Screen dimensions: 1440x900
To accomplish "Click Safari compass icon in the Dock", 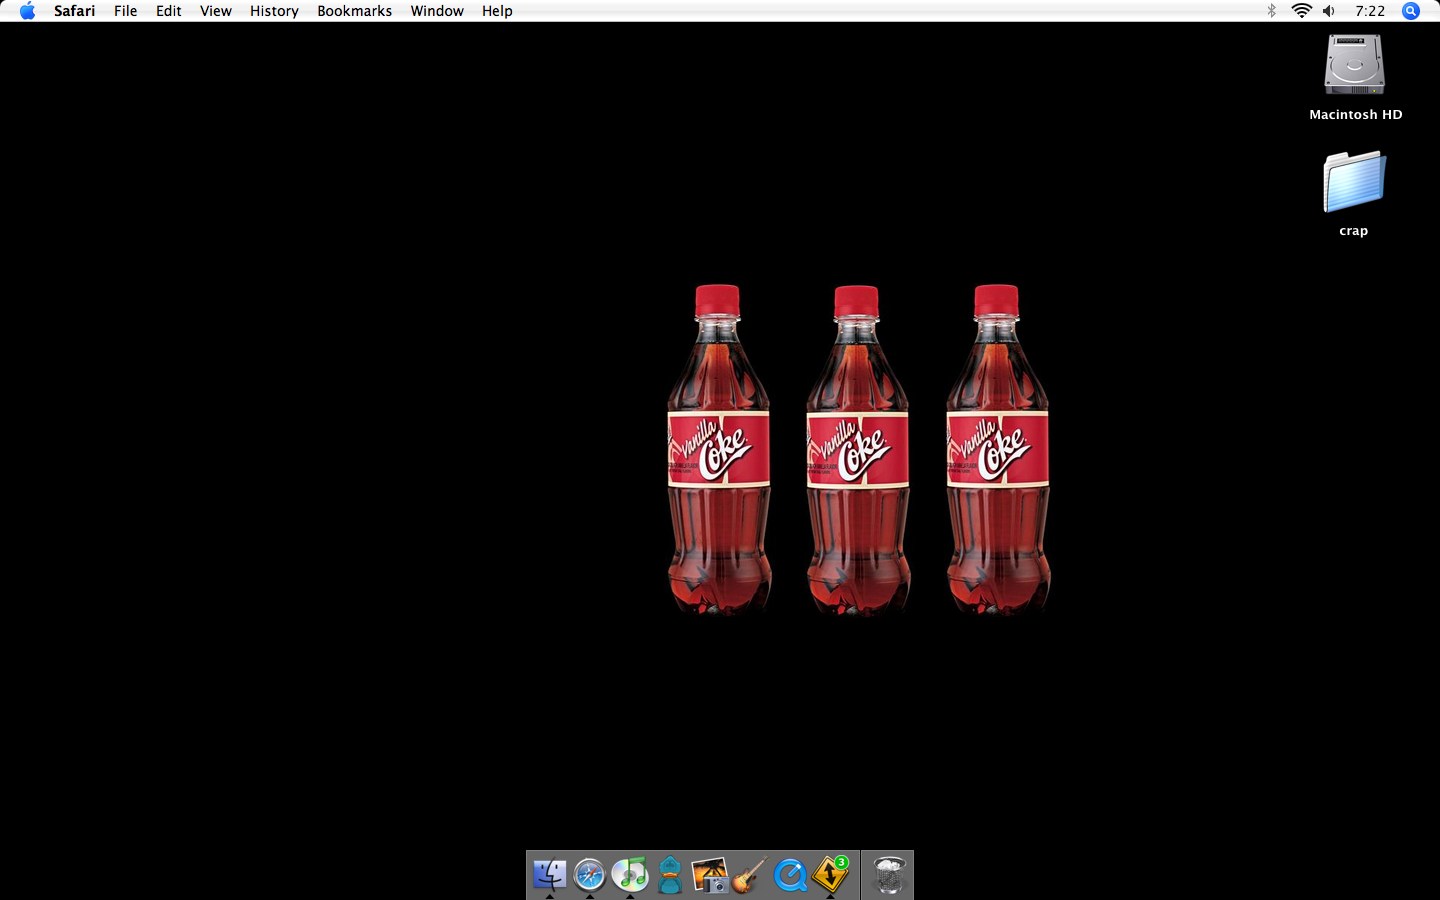I will (590, 875).
